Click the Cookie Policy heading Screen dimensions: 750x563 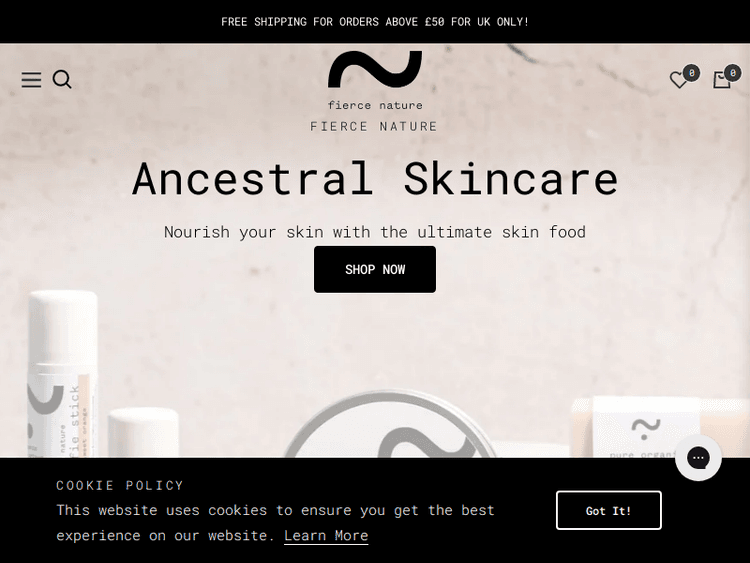(120, 486)
